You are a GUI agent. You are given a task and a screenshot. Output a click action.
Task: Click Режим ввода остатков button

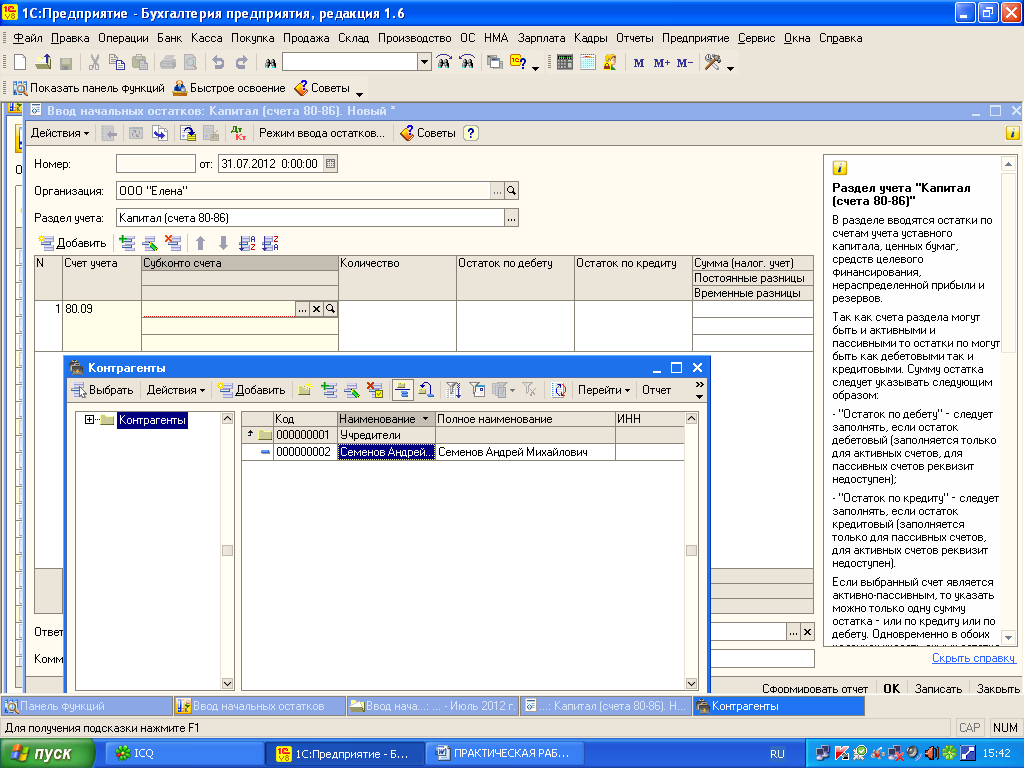click(322, 133)
